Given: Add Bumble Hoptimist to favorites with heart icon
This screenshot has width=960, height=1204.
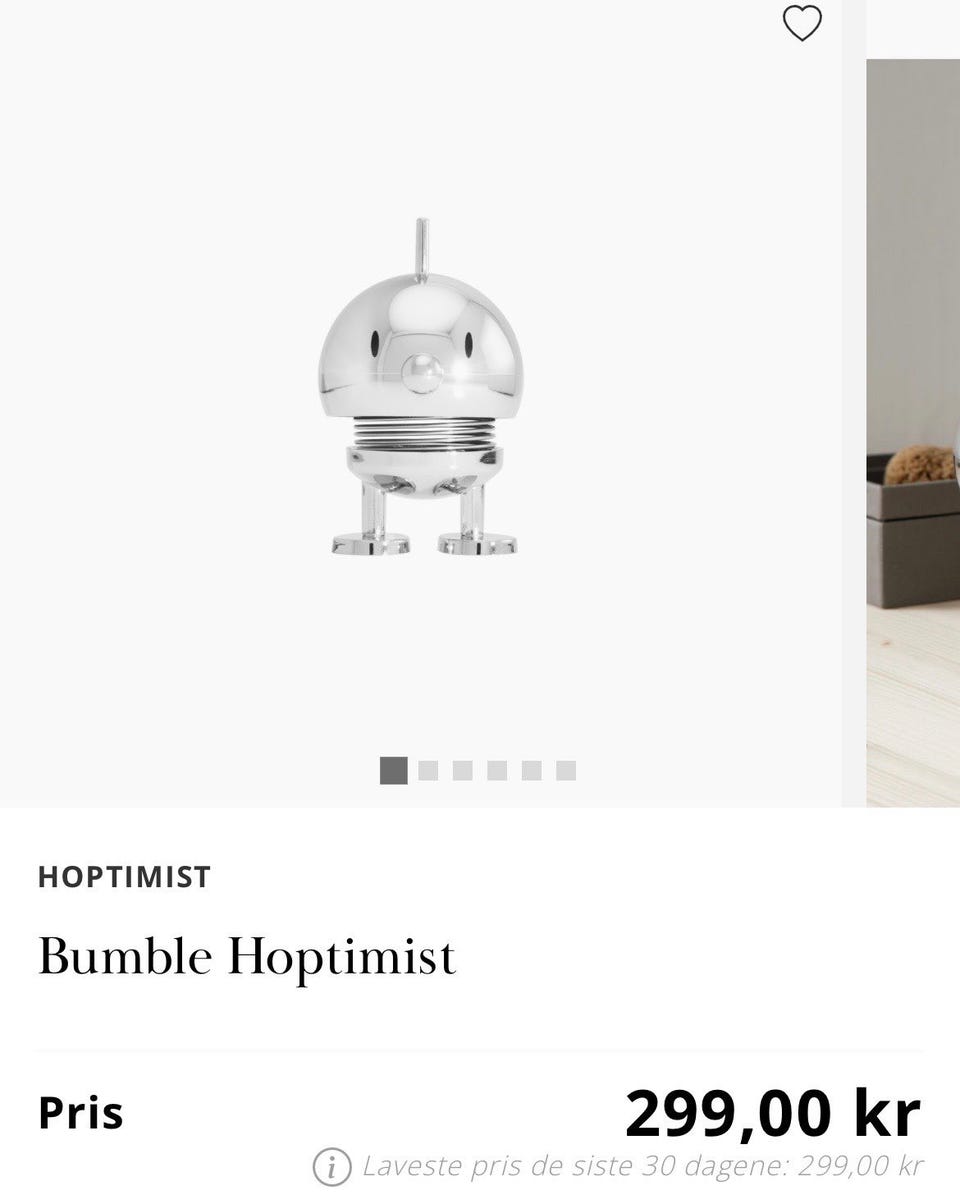Looking at the screenshot, I should [802, 23].
